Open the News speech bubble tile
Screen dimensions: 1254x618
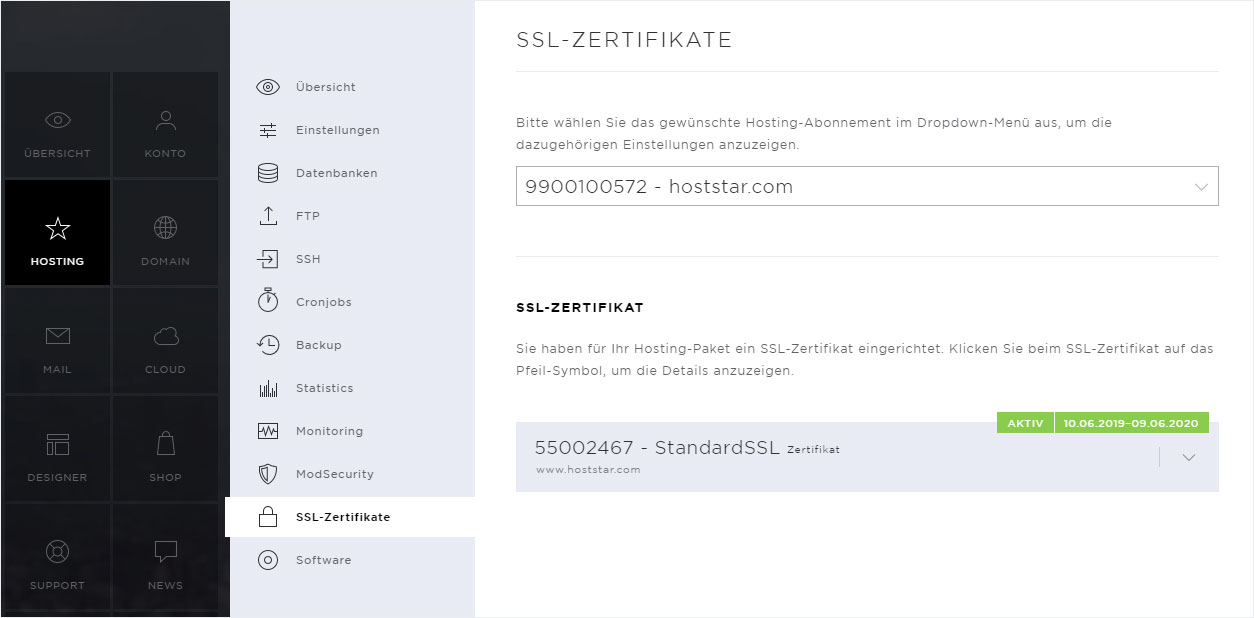165,557
